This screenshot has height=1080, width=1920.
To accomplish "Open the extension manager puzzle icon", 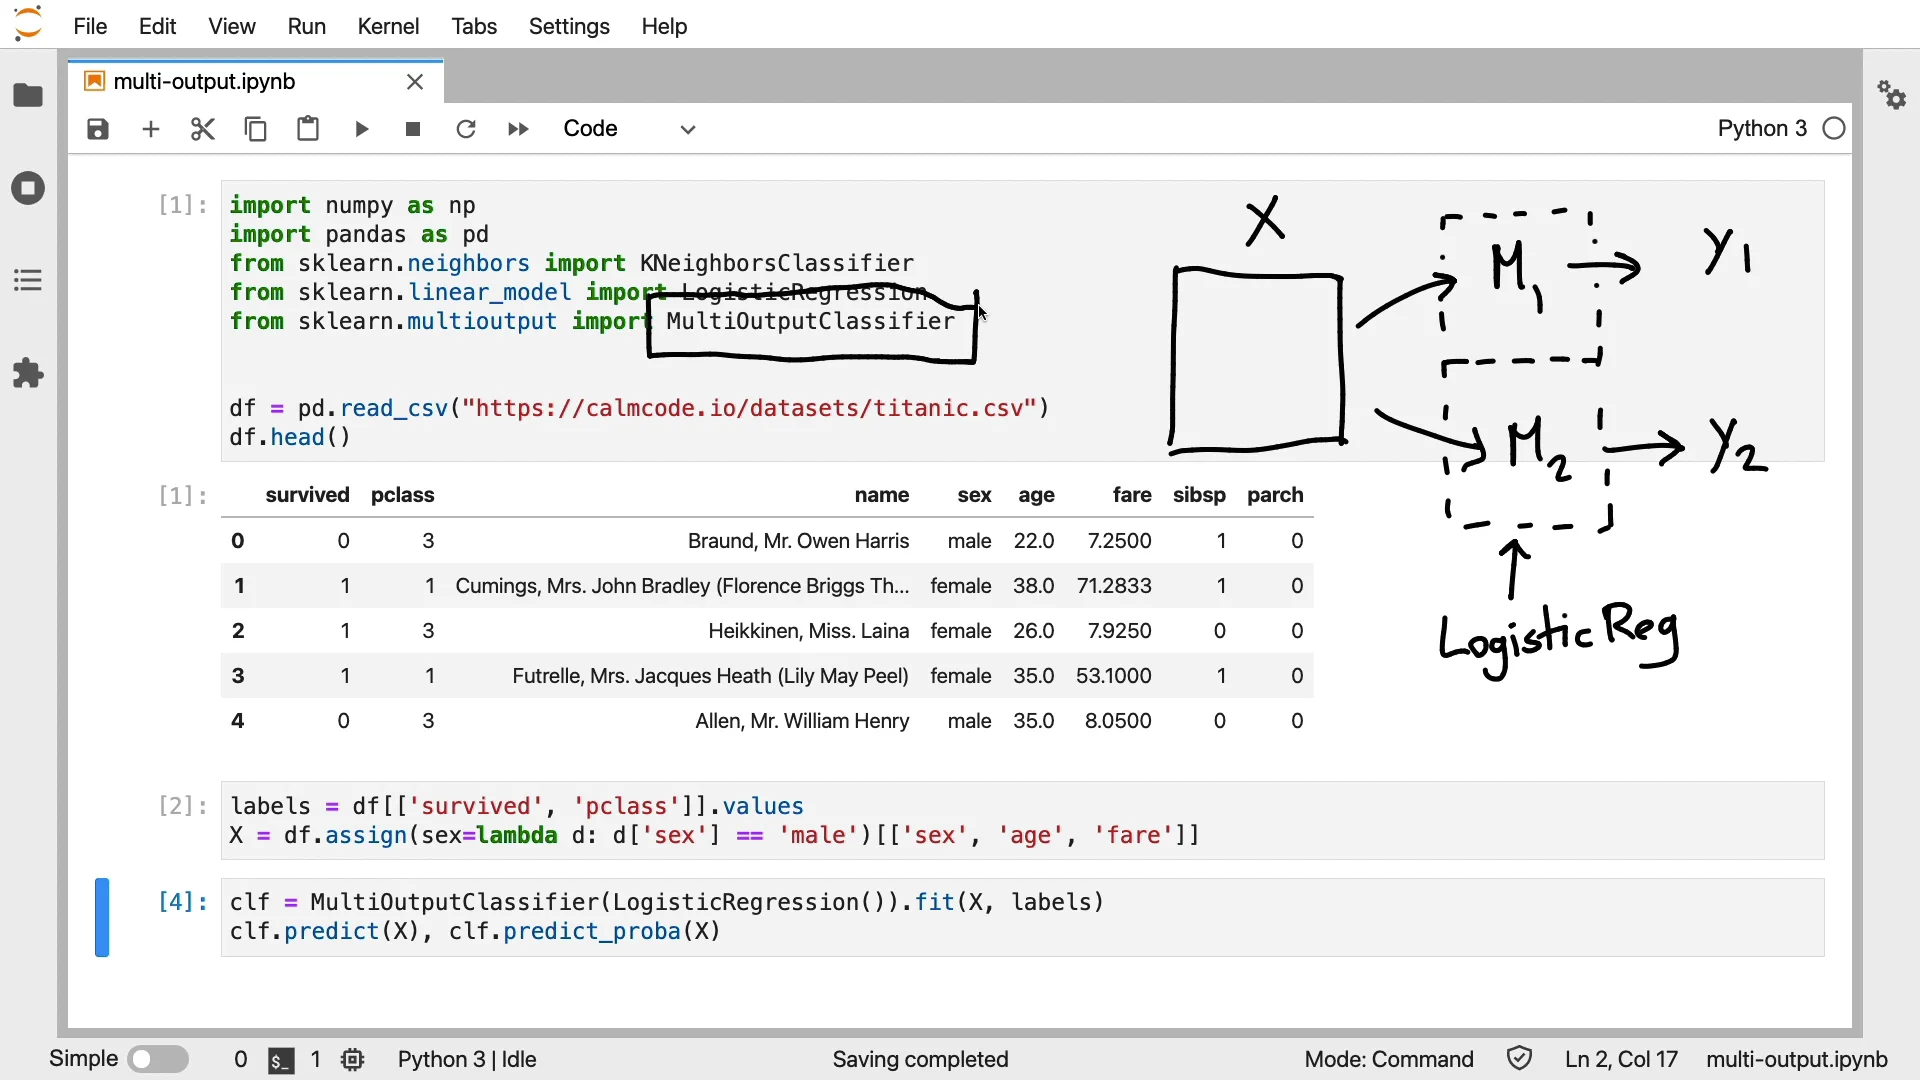I will 28,373.
